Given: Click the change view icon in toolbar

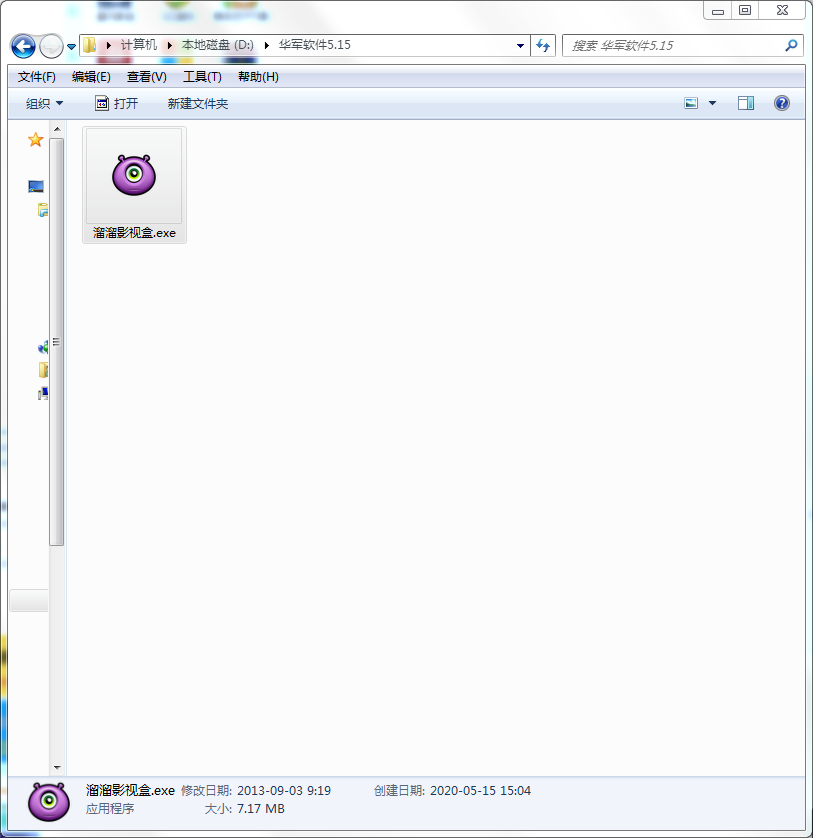Looking at the screenshot, I should (x=691, y=103).
